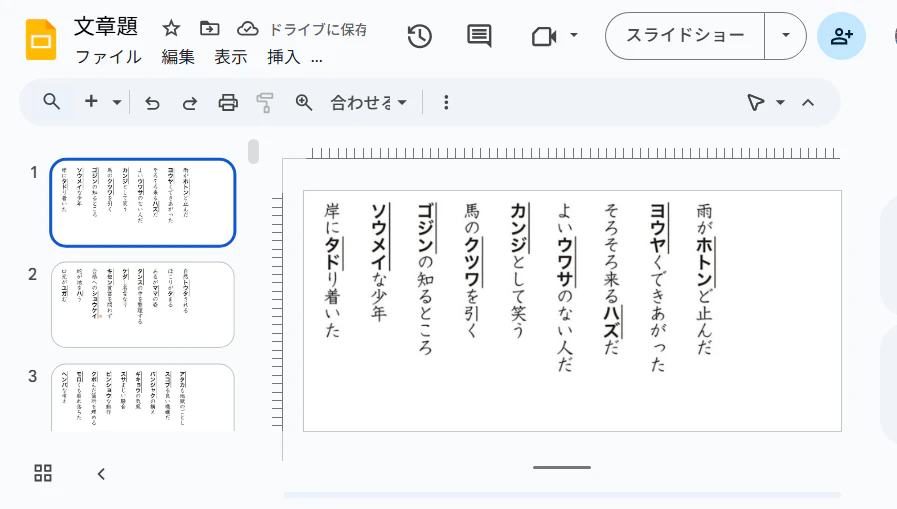Click the text ヨウヤくできあがった
This screenshot has height=509, width=897.
pos(658,287)
